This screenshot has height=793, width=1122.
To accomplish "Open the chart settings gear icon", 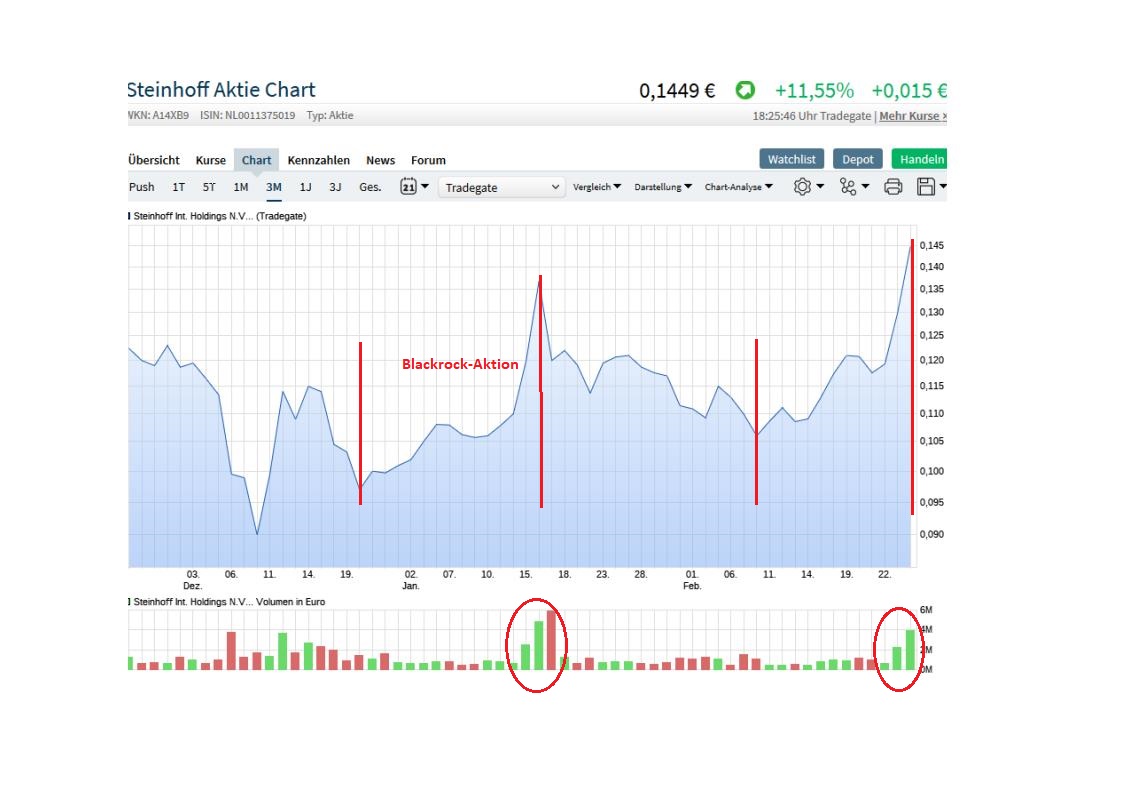I will [803, 187].
